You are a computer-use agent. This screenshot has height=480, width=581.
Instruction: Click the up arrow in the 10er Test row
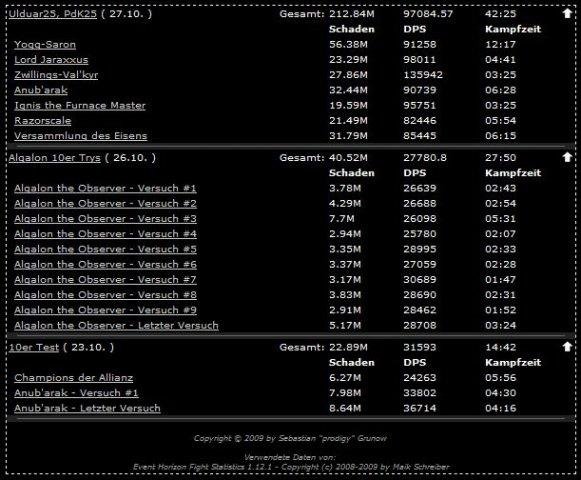coord(567,347)
